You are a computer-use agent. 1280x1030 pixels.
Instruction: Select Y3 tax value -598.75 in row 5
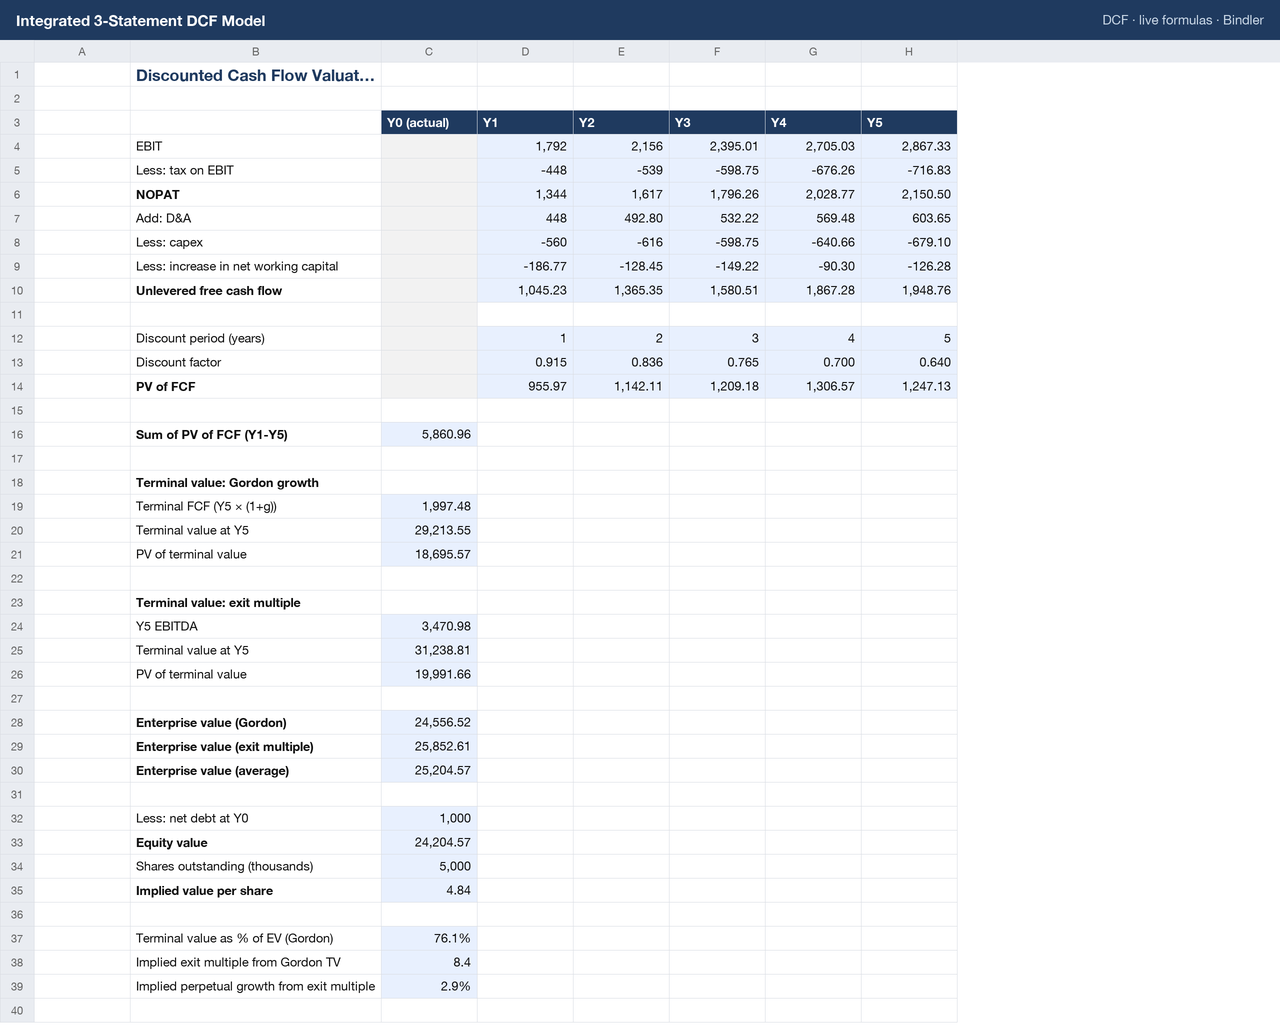(x=717, y=171)
